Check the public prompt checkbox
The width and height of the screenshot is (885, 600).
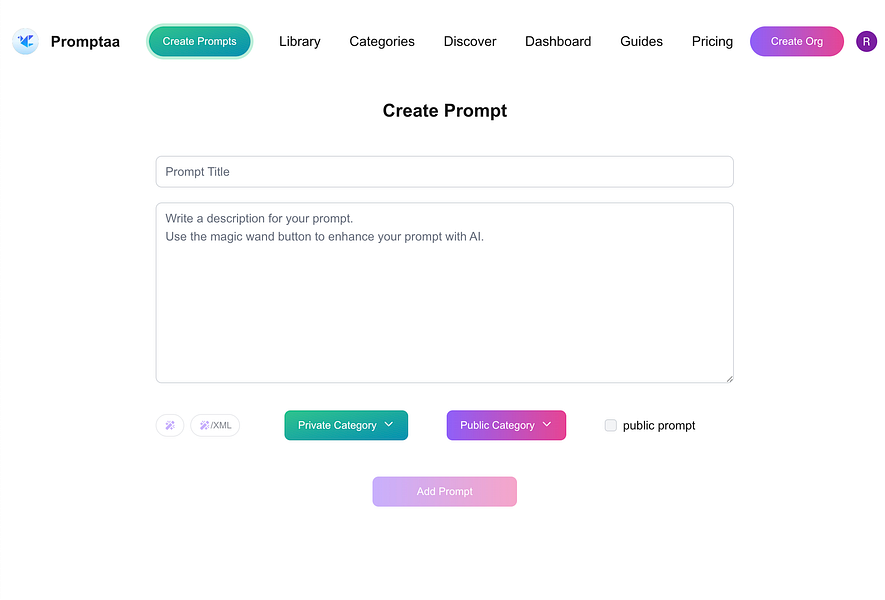611,425
